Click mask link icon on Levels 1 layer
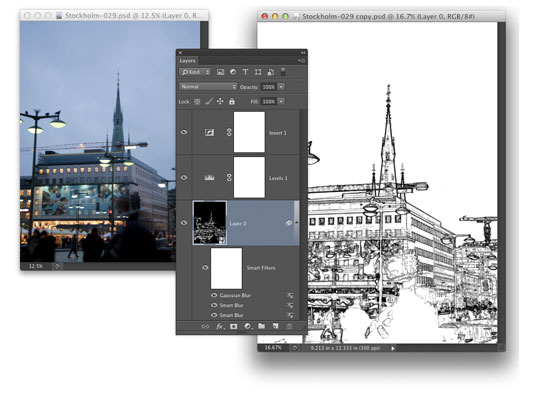This screenshot has width=533, height=400. click(x=229, y=177)
